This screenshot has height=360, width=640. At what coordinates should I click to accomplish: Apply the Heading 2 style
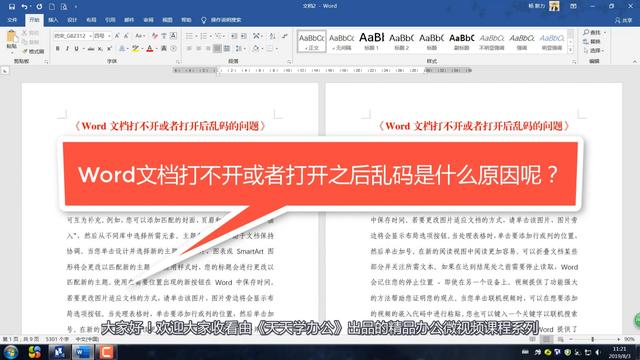coord(402,41)
